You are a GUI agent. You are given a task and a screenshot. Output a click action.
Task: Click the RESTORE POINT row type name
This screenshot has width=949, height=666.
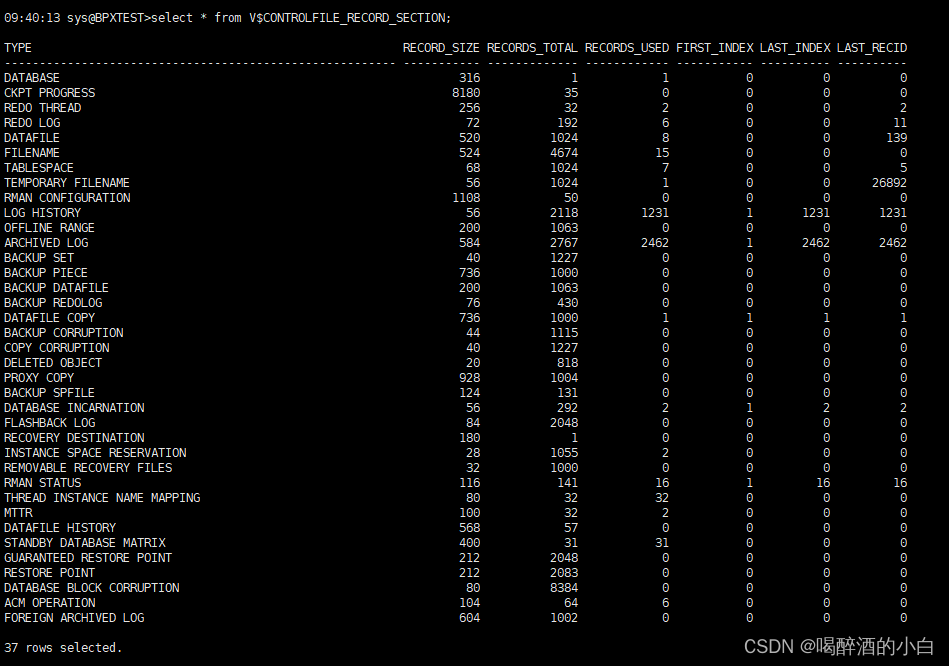(x=50, y=573)
